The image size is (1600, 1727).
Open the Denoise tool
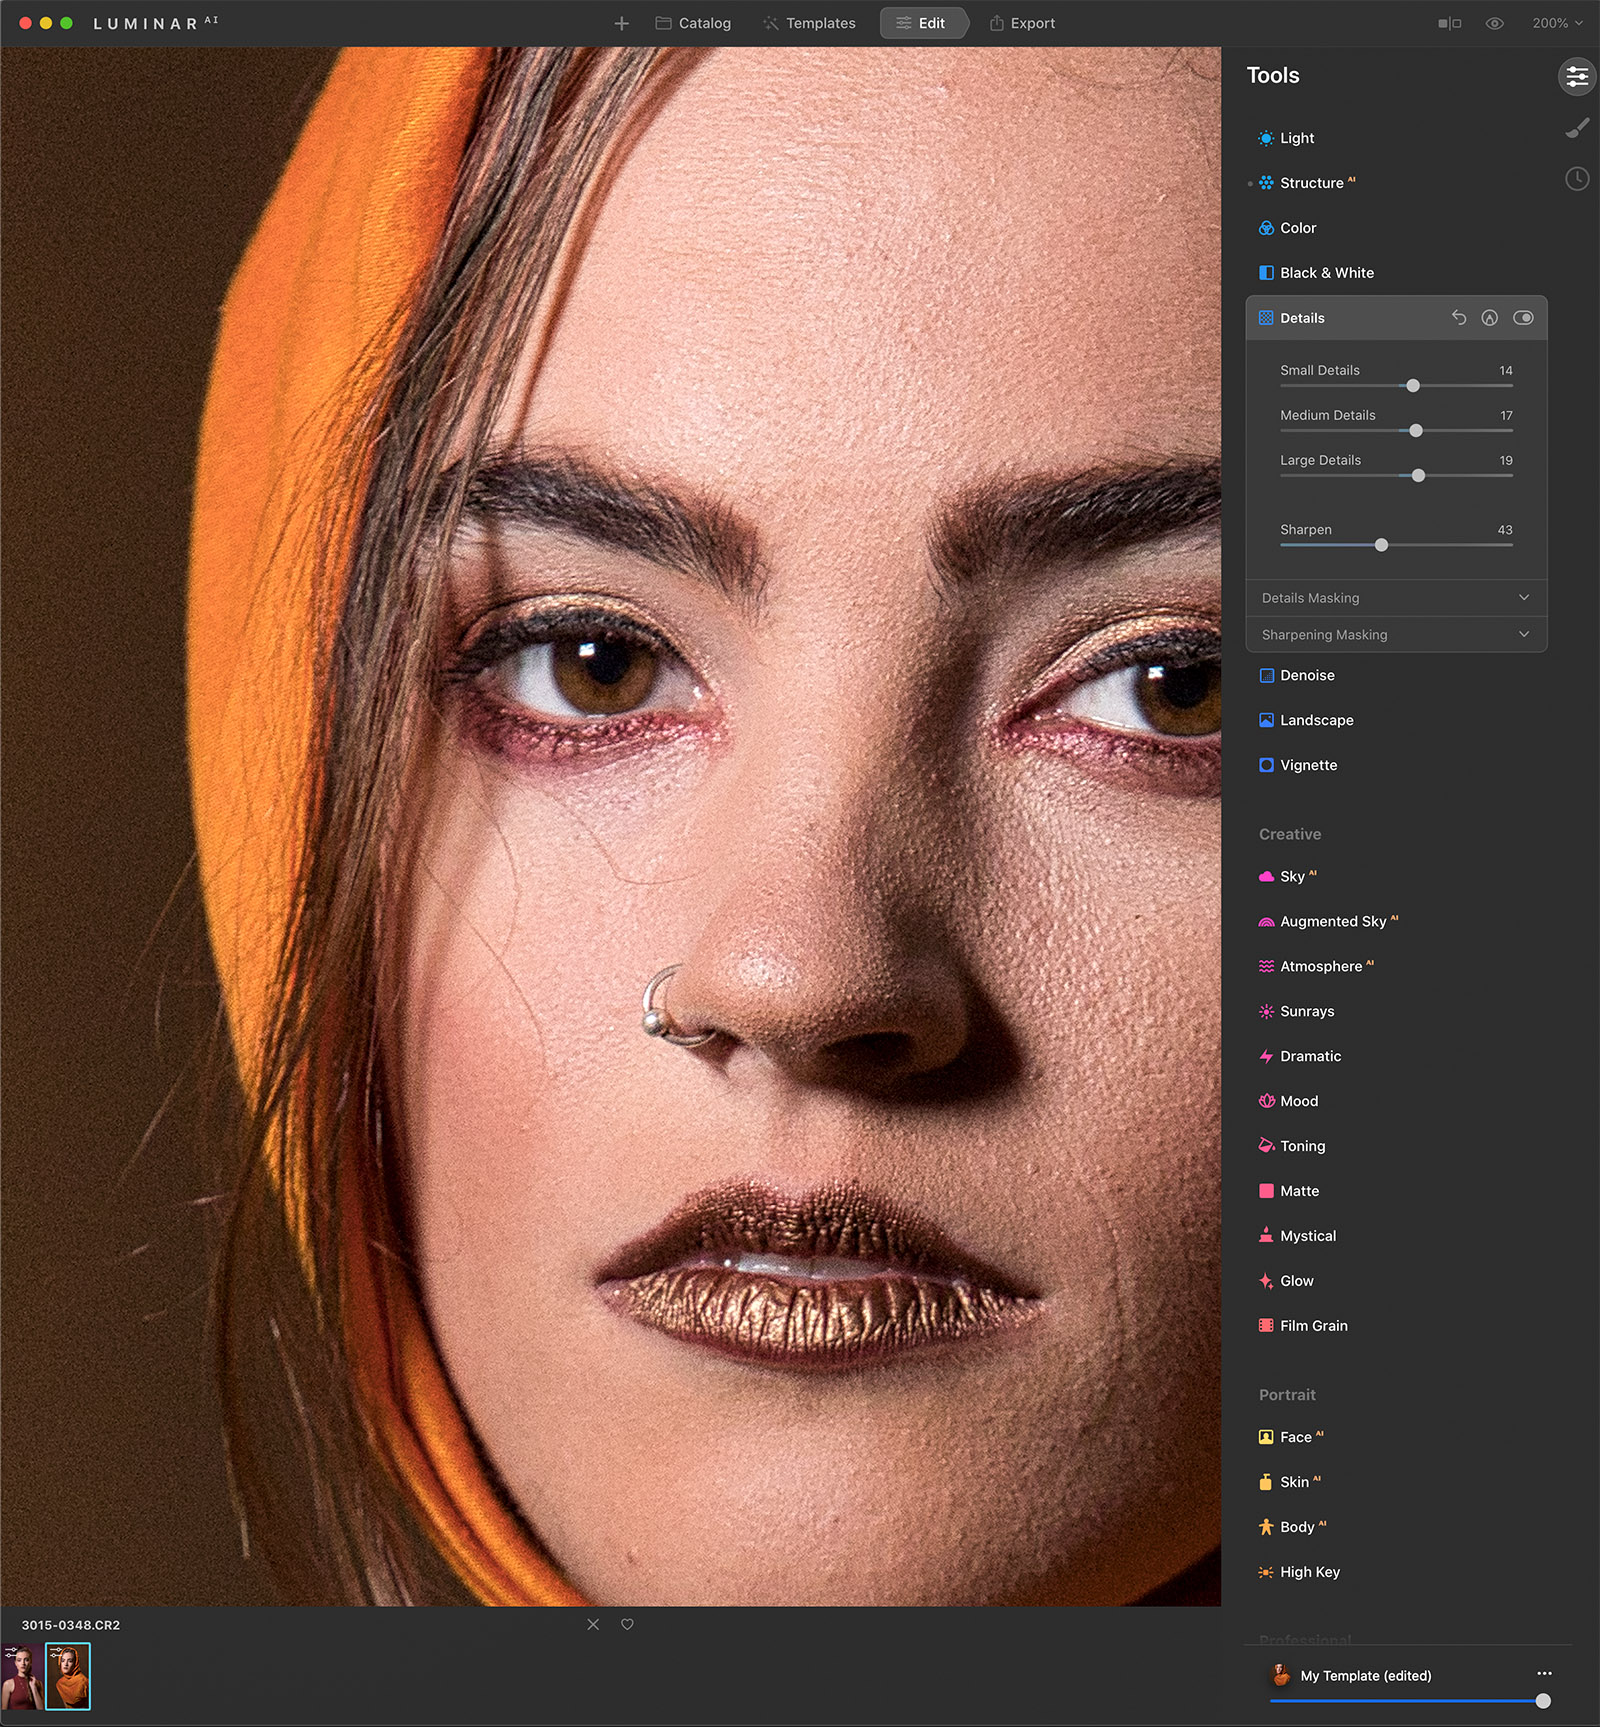(1307, 675)
